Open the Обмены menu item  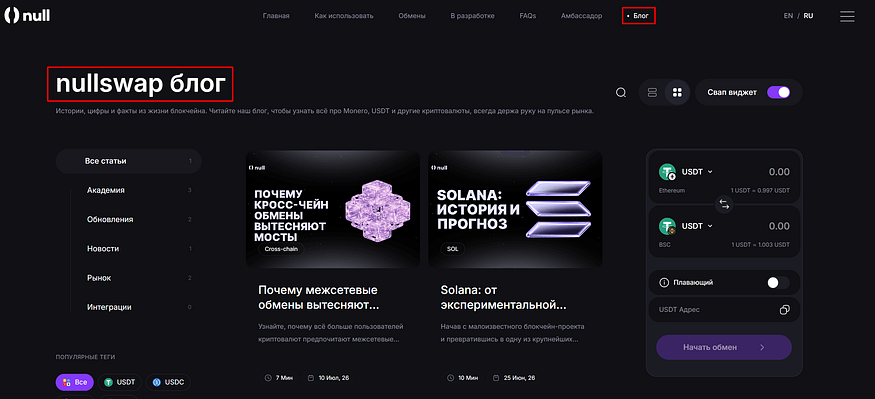pos(412,16)
